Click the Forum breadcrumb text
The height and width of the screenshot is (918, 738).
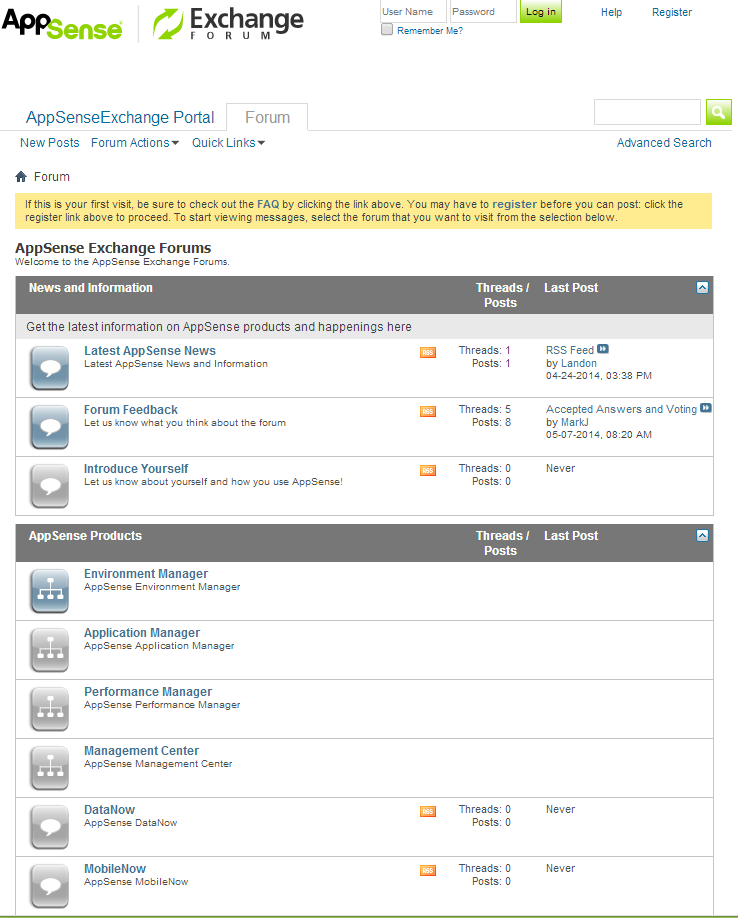(x=52, y=177)
